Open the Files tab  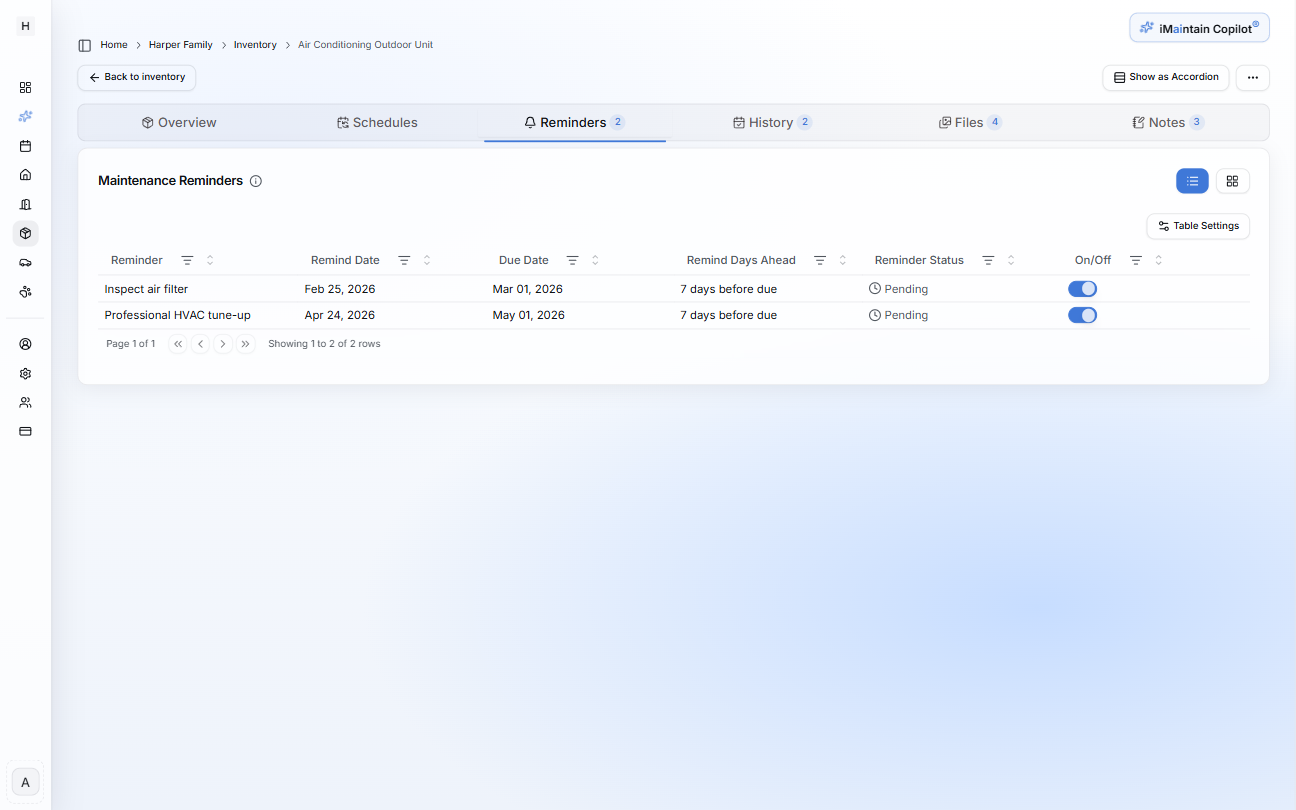coord(969,121)
